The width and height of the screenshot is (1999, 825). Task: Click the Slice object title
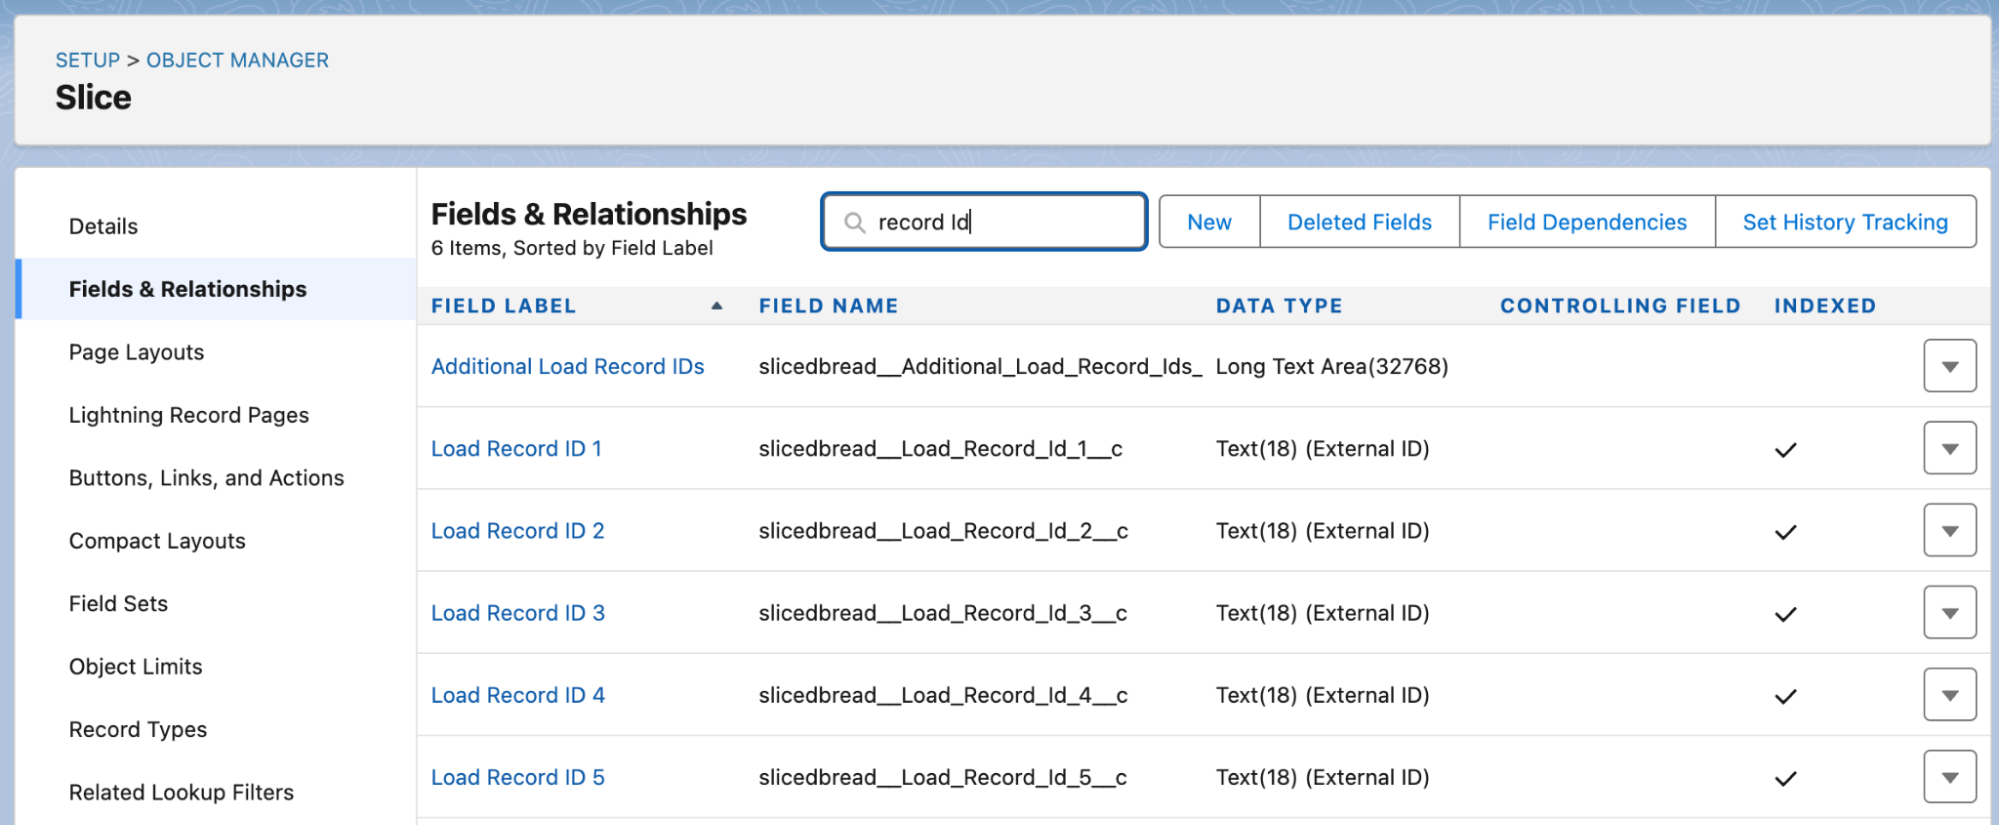pos(93,97)
